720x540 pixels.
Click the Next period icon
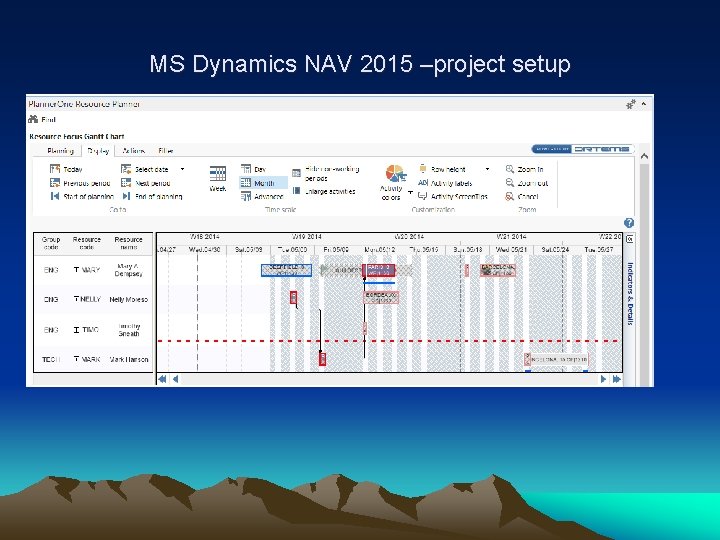pyautogui.click(x=126, y=183)
